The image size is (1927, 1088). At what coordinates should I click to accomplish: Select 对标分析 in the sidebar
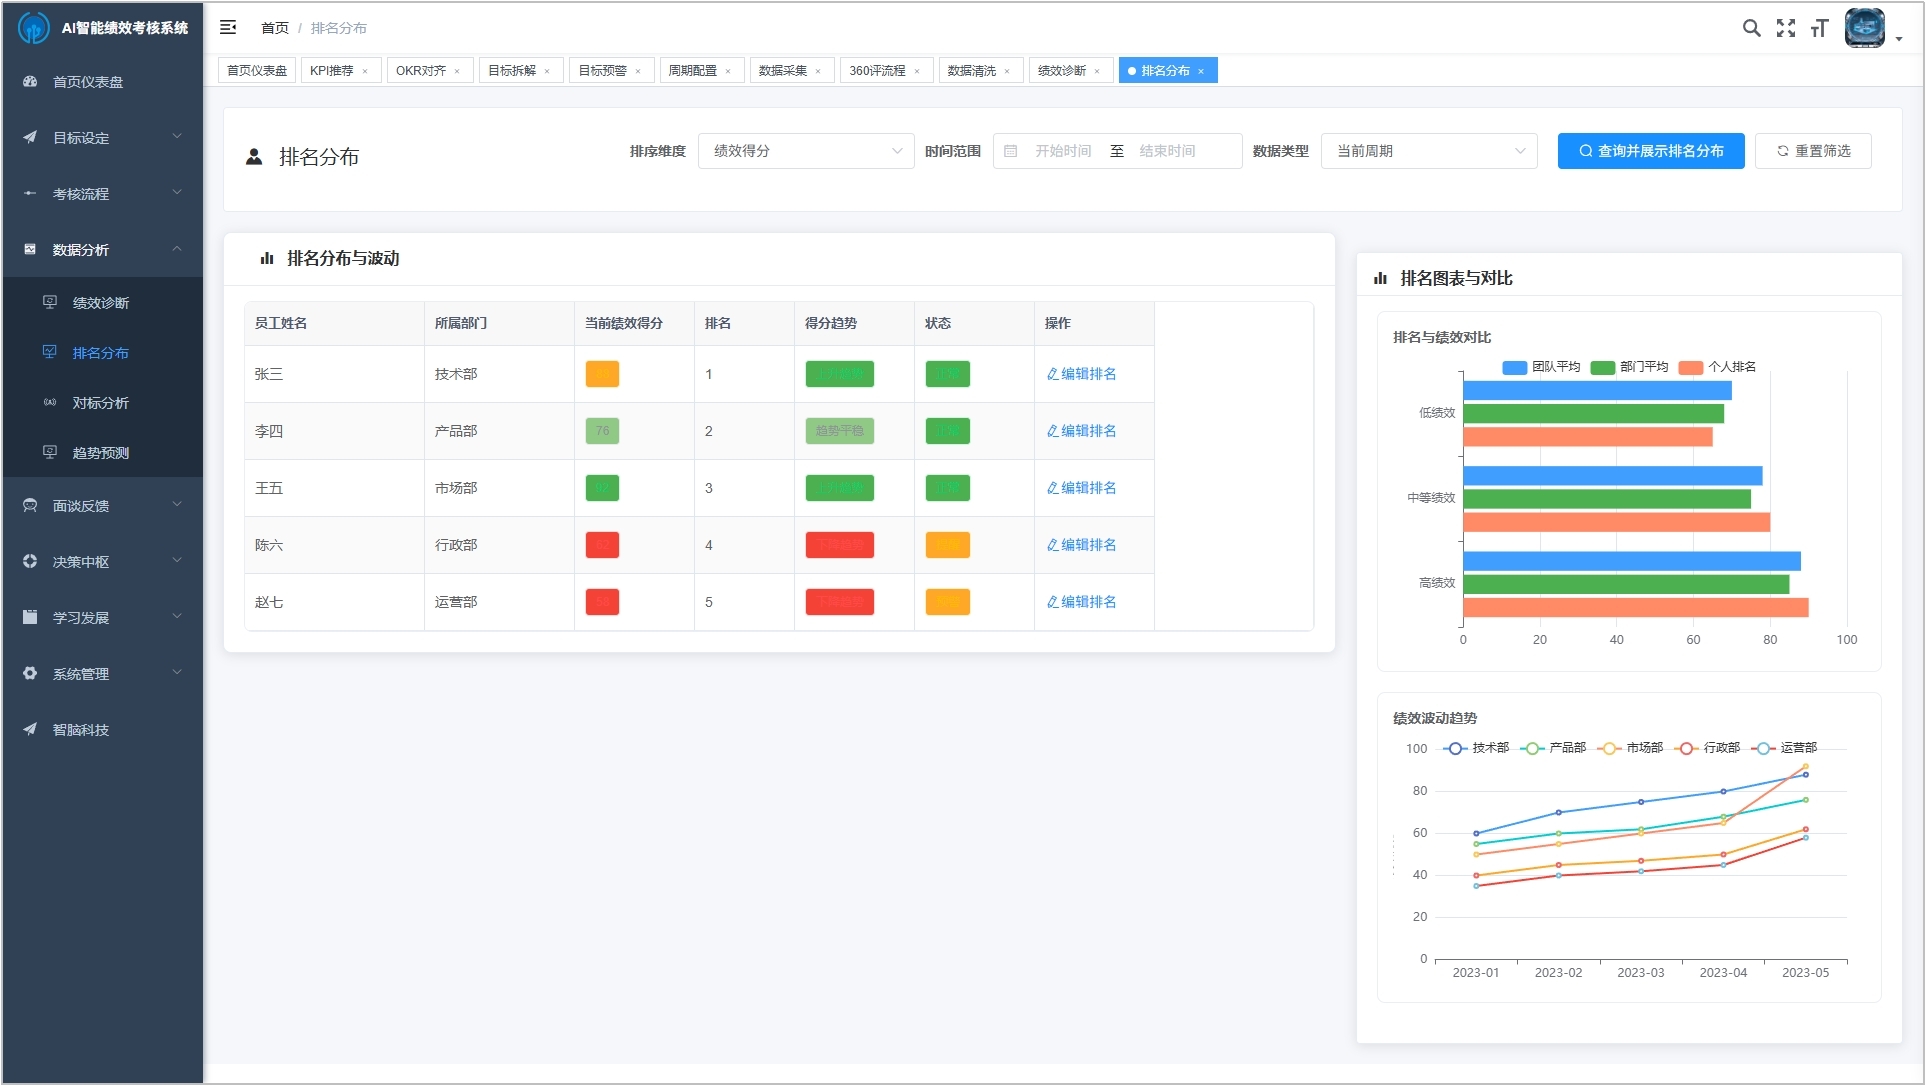click(100, 403)
